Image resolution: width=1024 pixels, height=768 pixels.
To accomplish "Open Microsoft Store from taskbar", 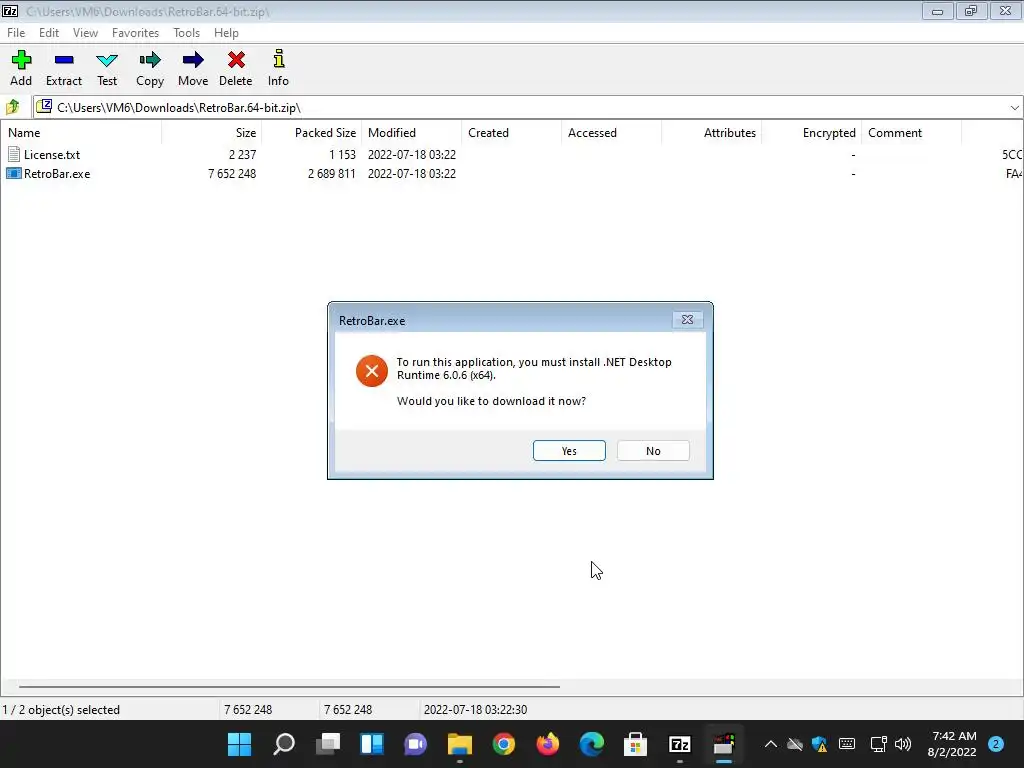I will click(635, 744).
